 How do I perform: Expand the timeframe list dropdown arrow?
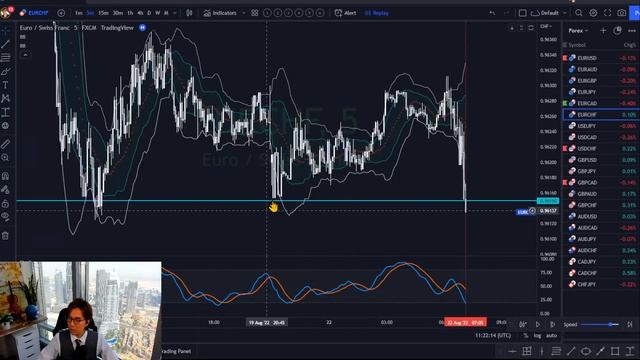(x=175, y=13)
